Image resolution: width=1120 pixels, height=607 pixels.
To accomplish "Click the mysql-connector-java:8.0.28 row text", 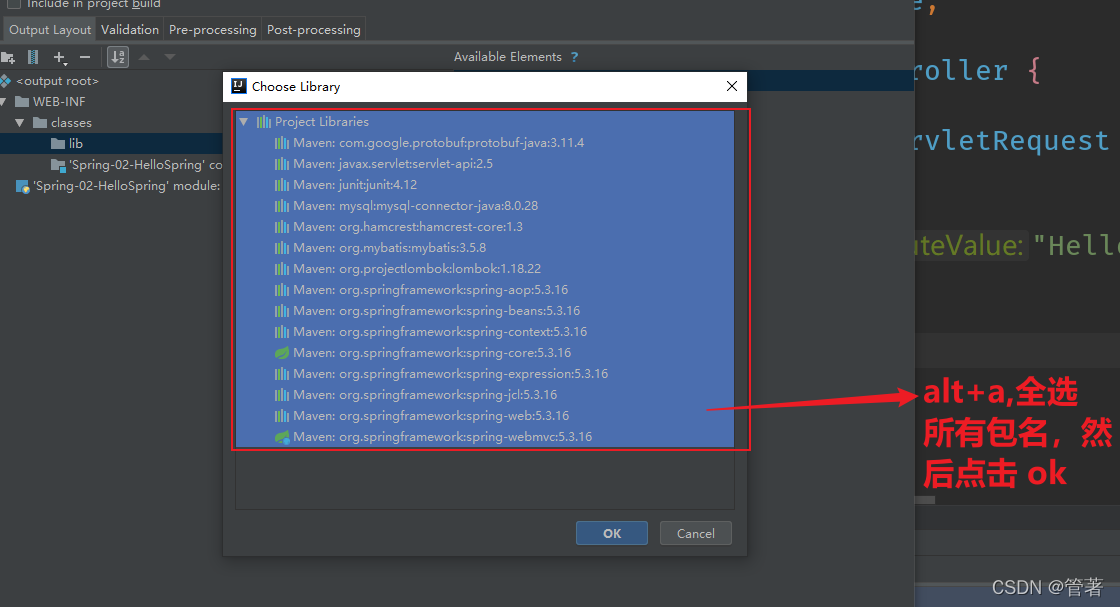I will click(416, 206).
